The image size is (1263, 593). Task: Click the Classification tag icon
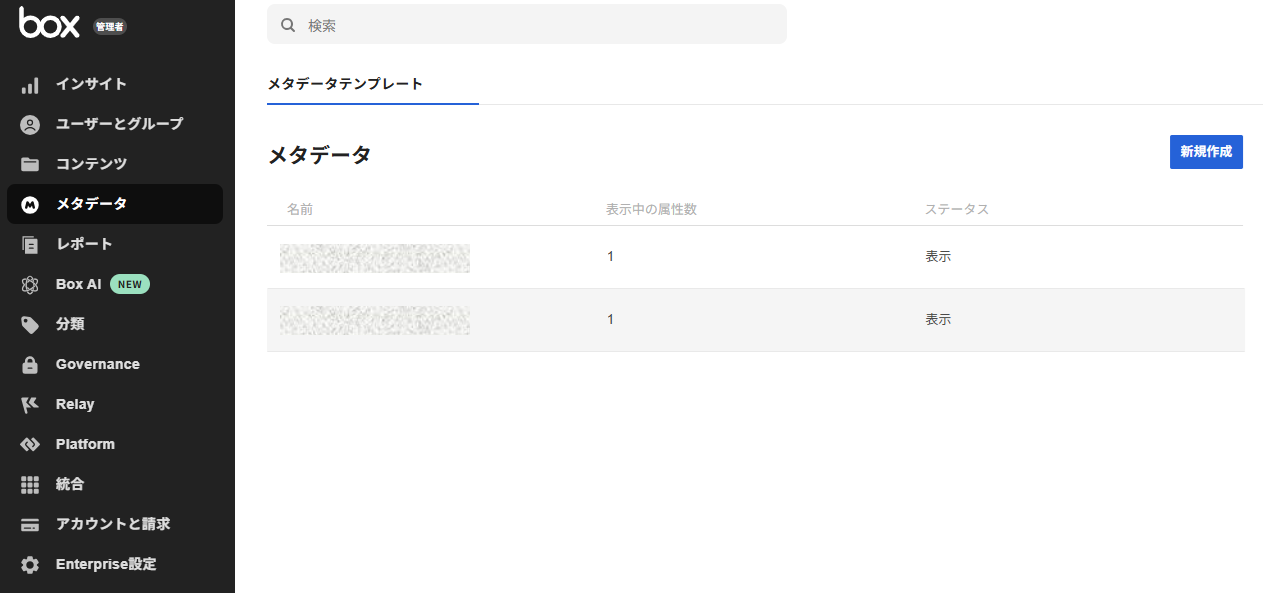30,325
